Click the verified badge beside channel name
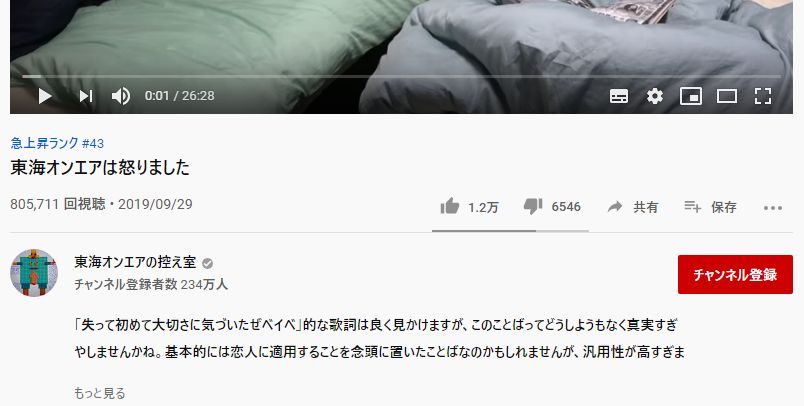 [x=207, y=263]
